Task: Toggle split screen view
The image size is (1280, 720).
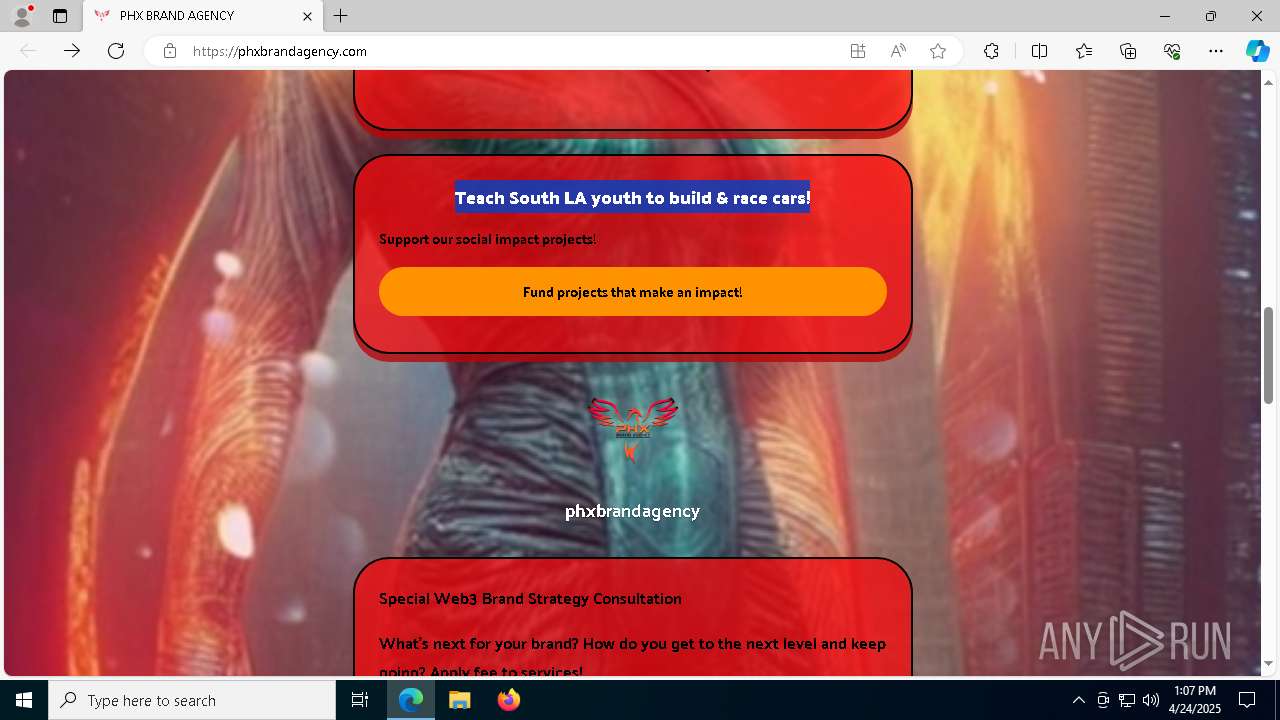Action: click(1039, 51)
